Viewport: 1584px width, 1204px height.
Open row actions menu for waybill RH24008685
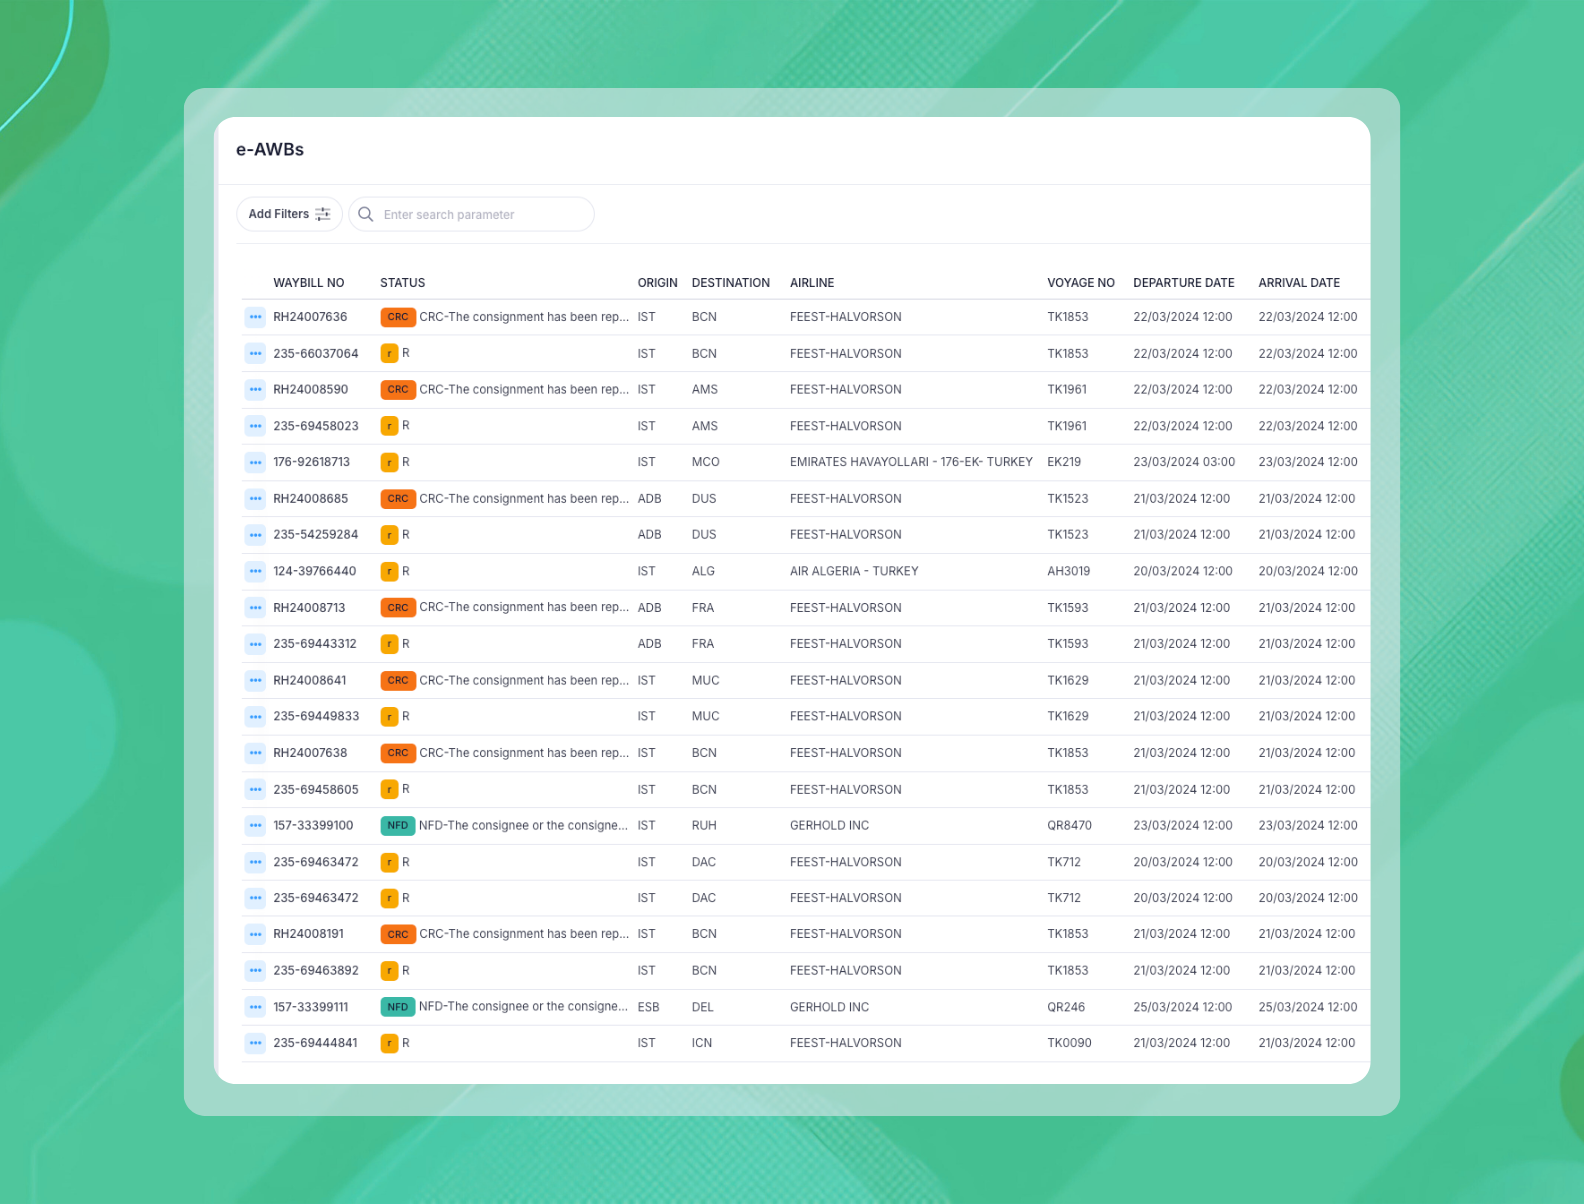(x=255, y=499)
